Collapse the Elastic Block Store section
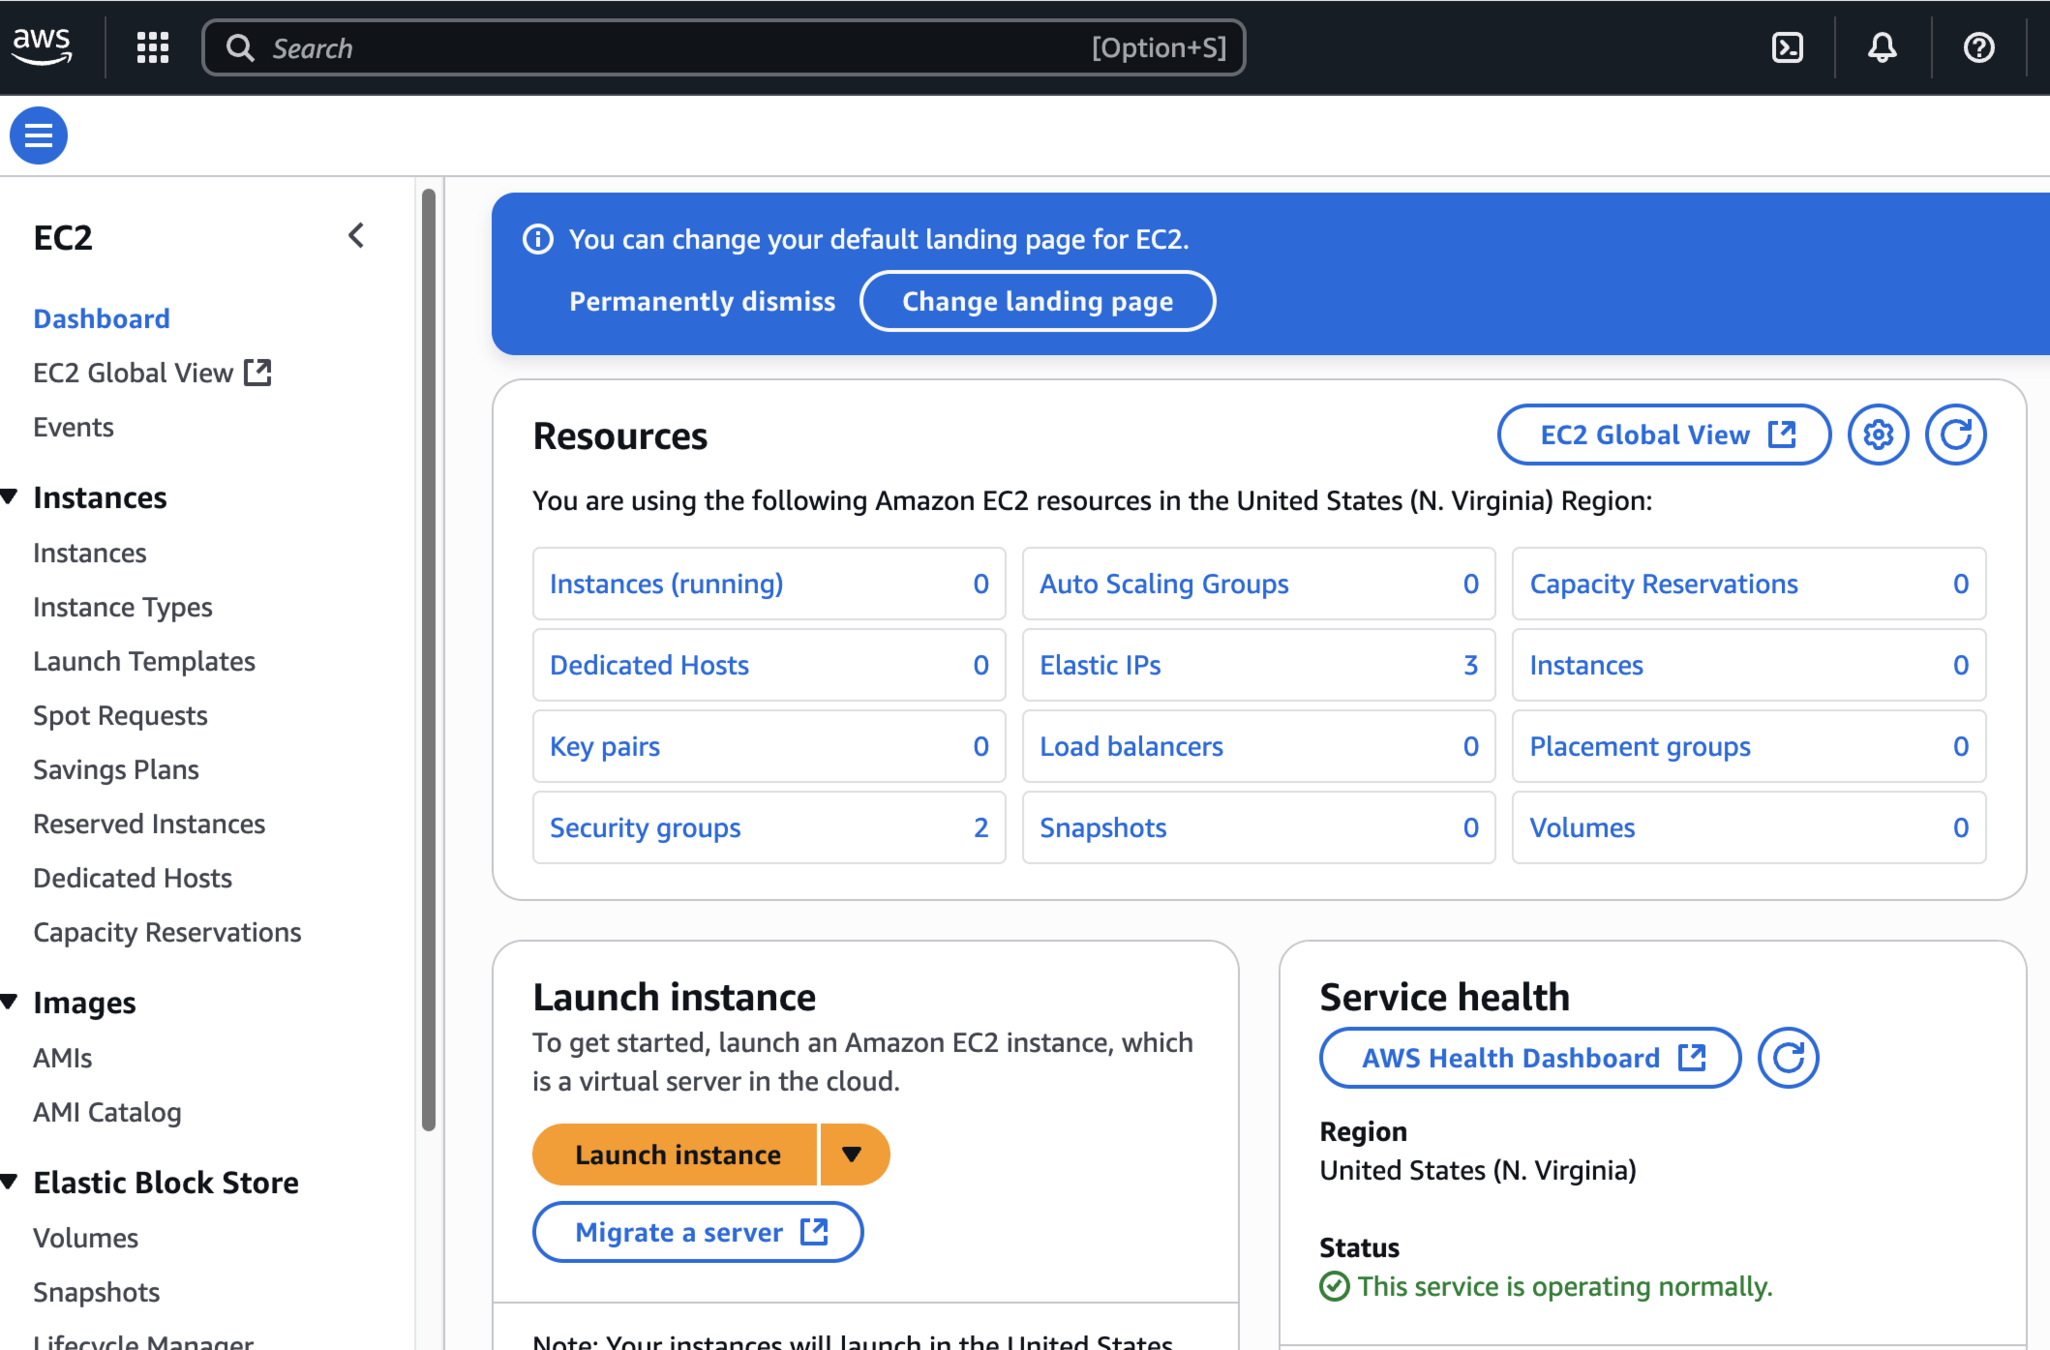Screen dimensions: 2050x1350 10,1182
